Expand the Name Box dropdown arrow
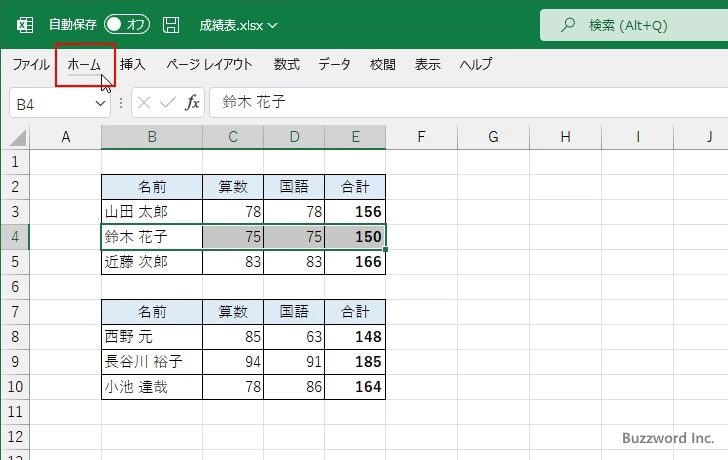Screen dimensions: 728x460 [100, 104]
